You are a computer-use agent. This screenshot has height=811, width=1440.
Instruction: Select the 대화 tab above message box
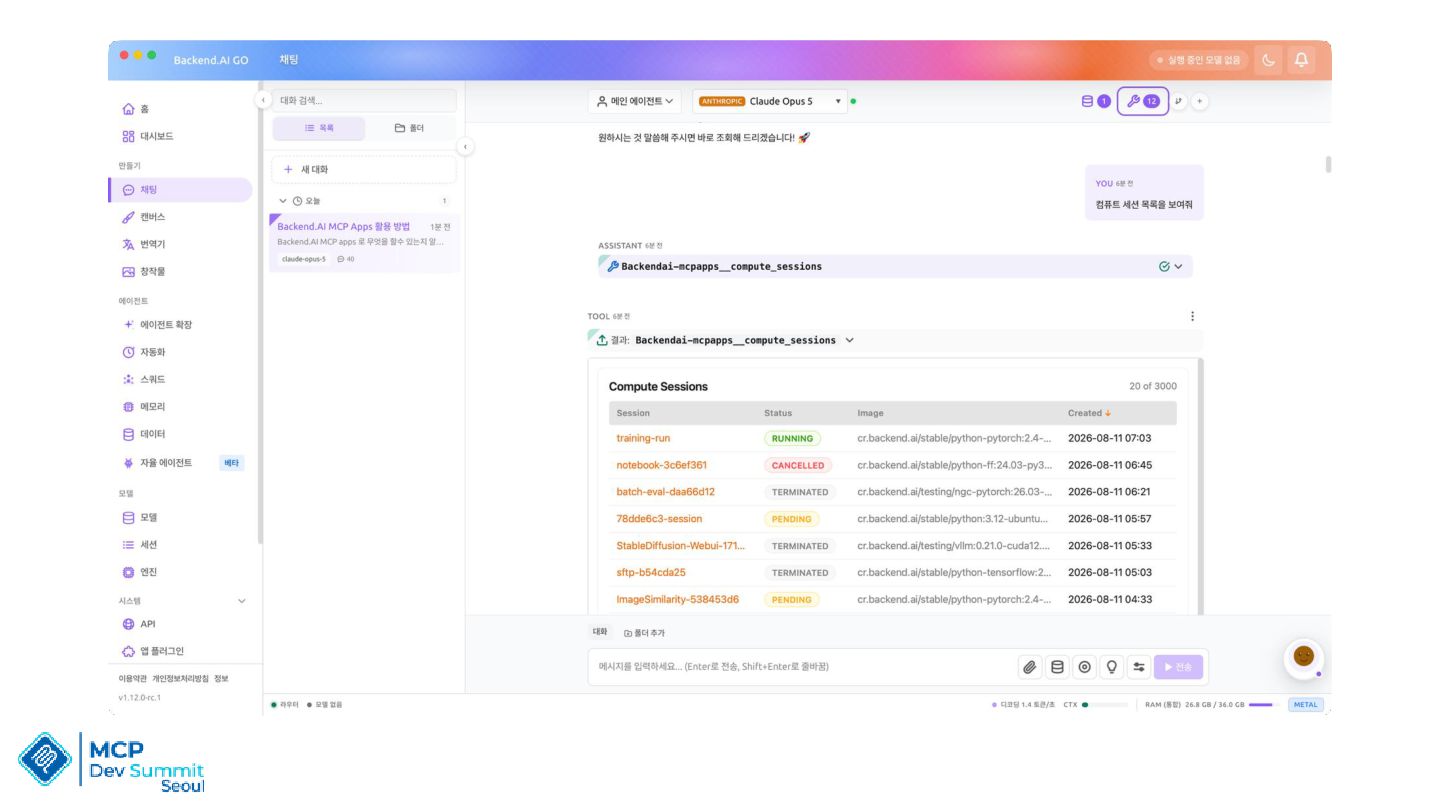click(600, 632)
